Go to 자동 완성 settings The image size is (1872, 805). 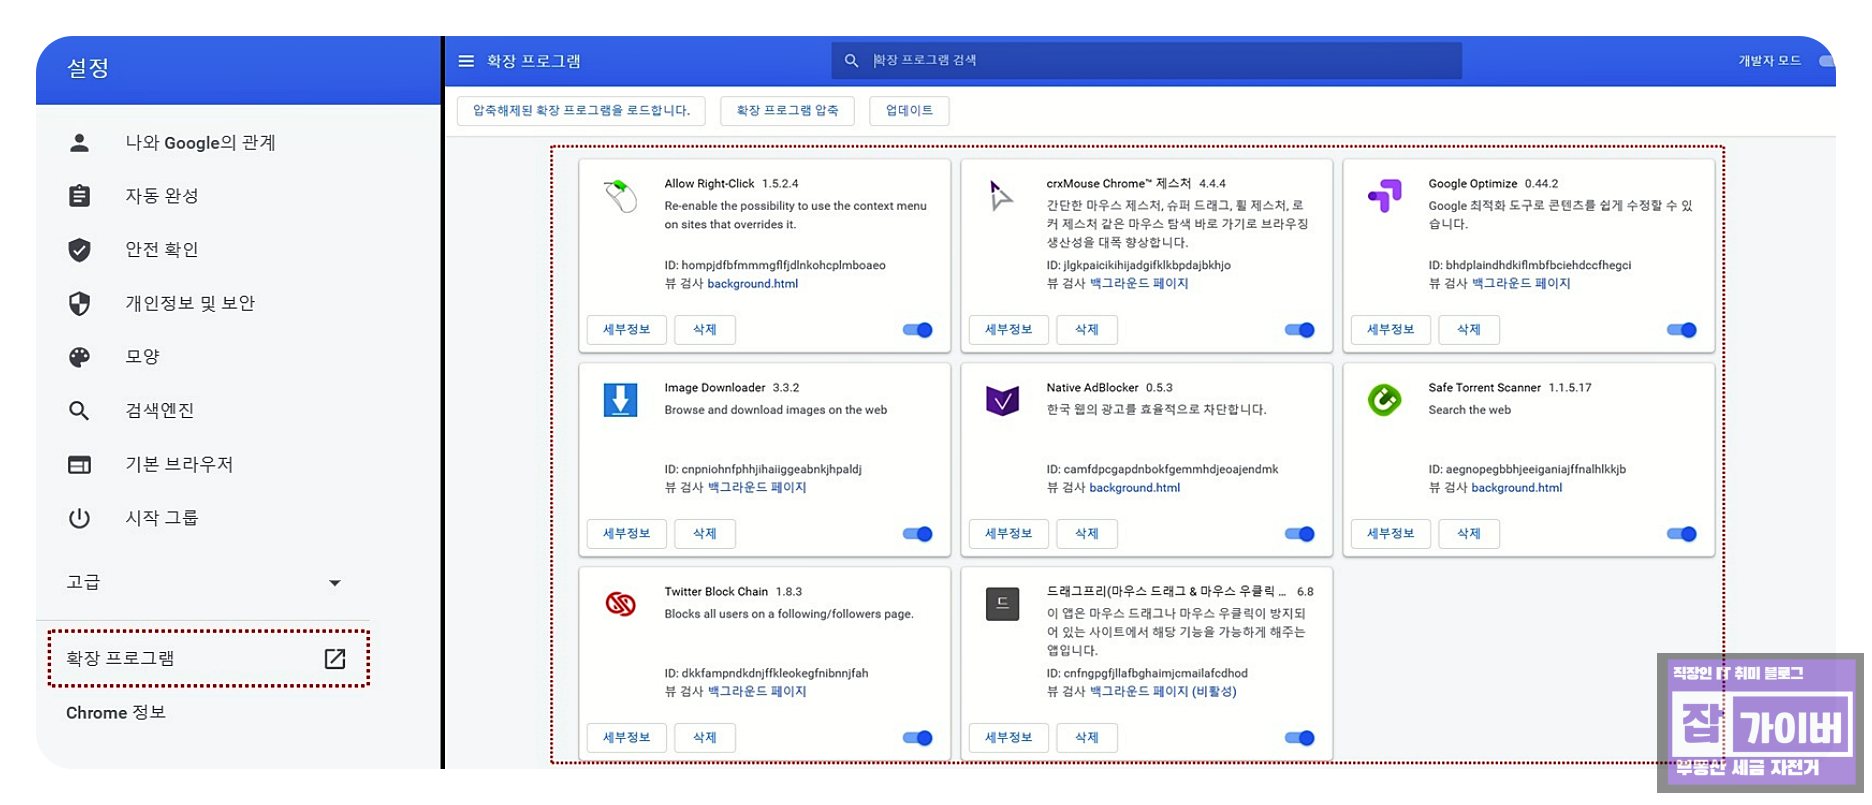point(161,196)
